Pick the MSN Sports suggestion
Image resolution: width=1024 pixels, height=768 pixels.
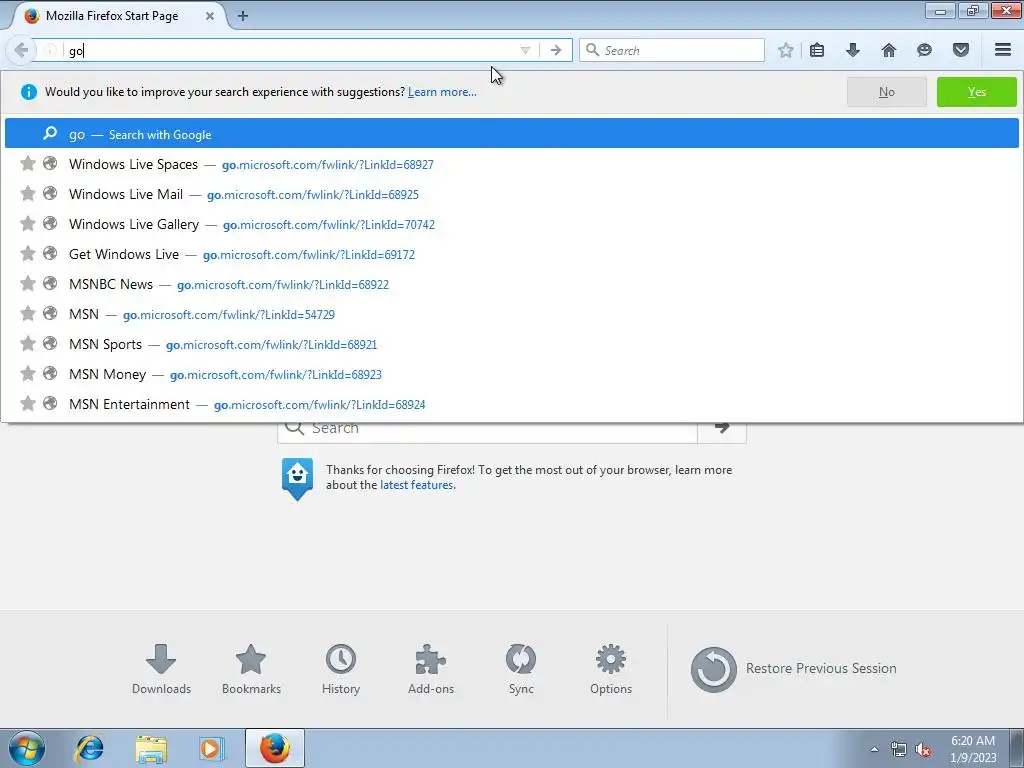point(511,344)
